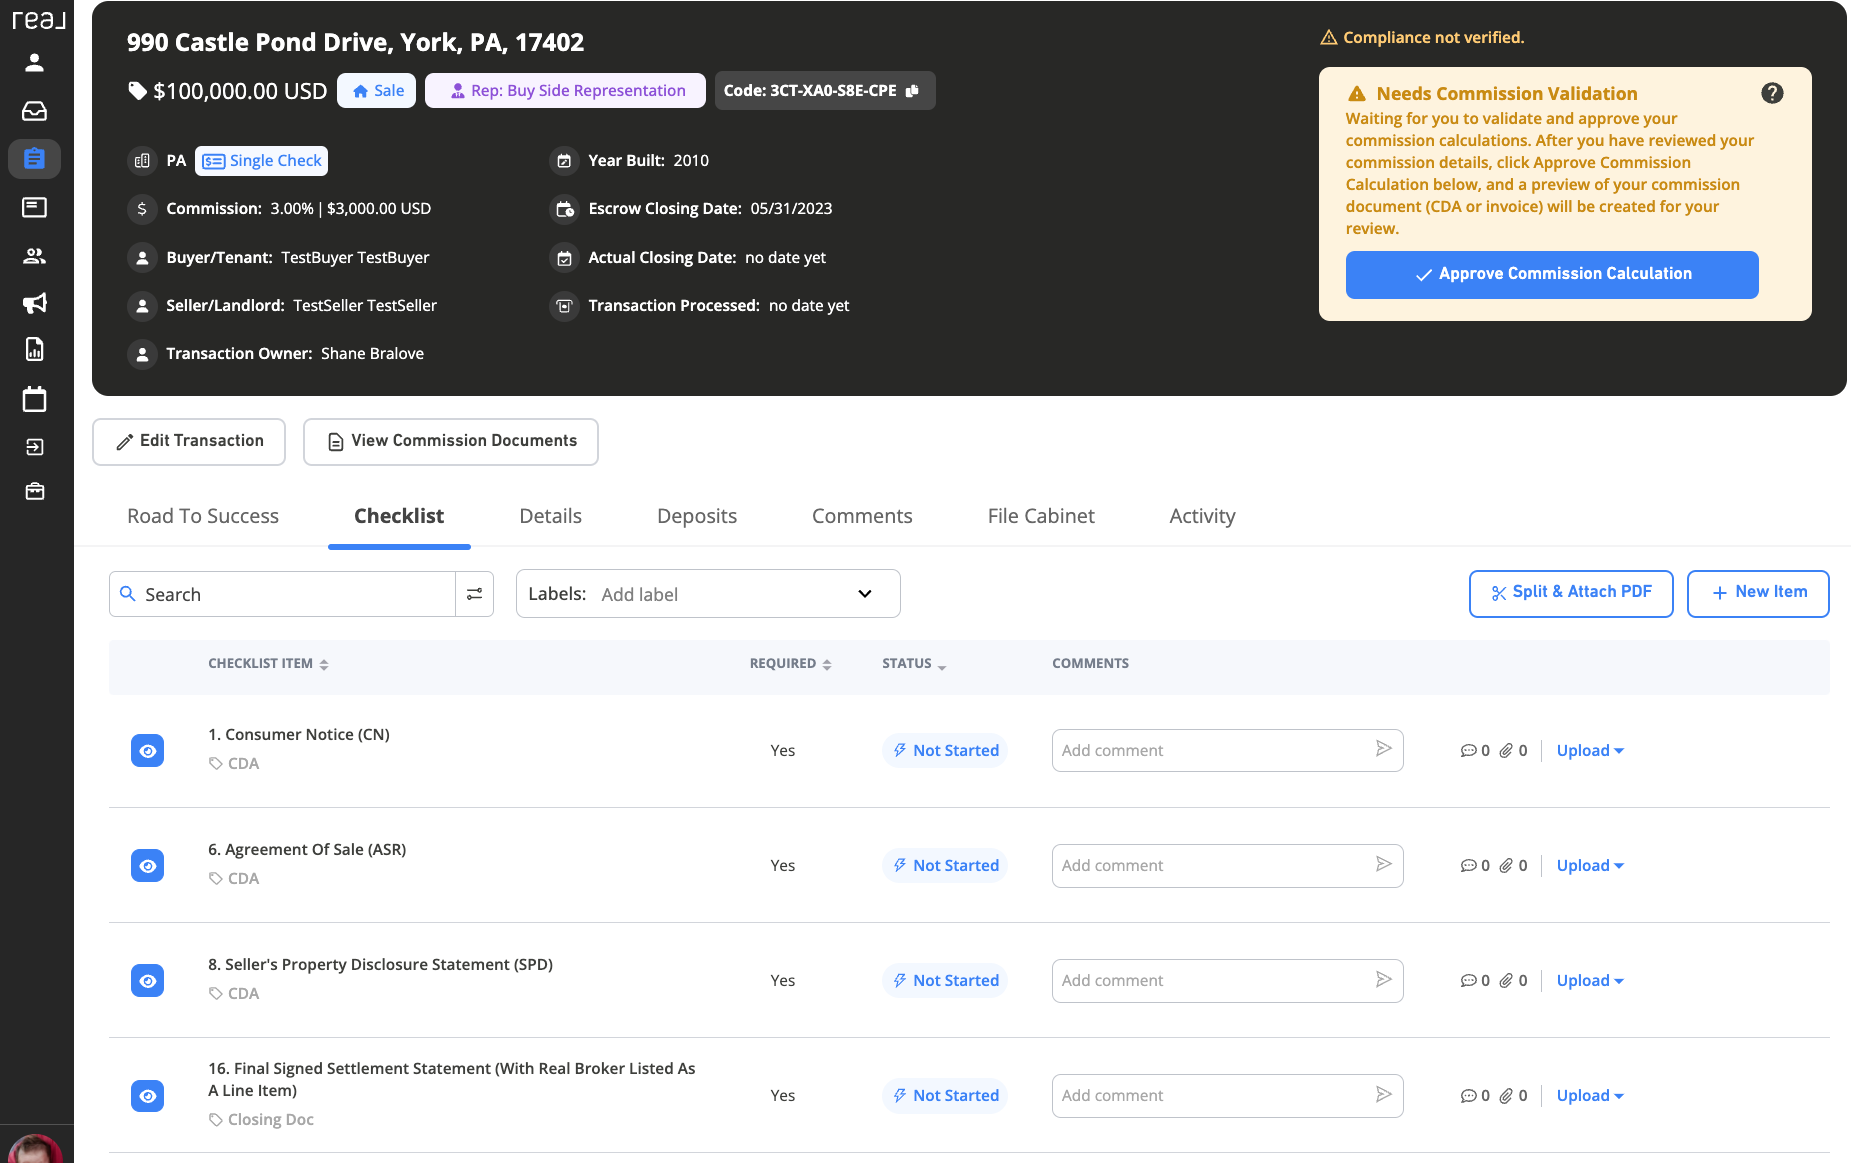
Task: Switch to the Deposits tab
Action: point(697,516)
